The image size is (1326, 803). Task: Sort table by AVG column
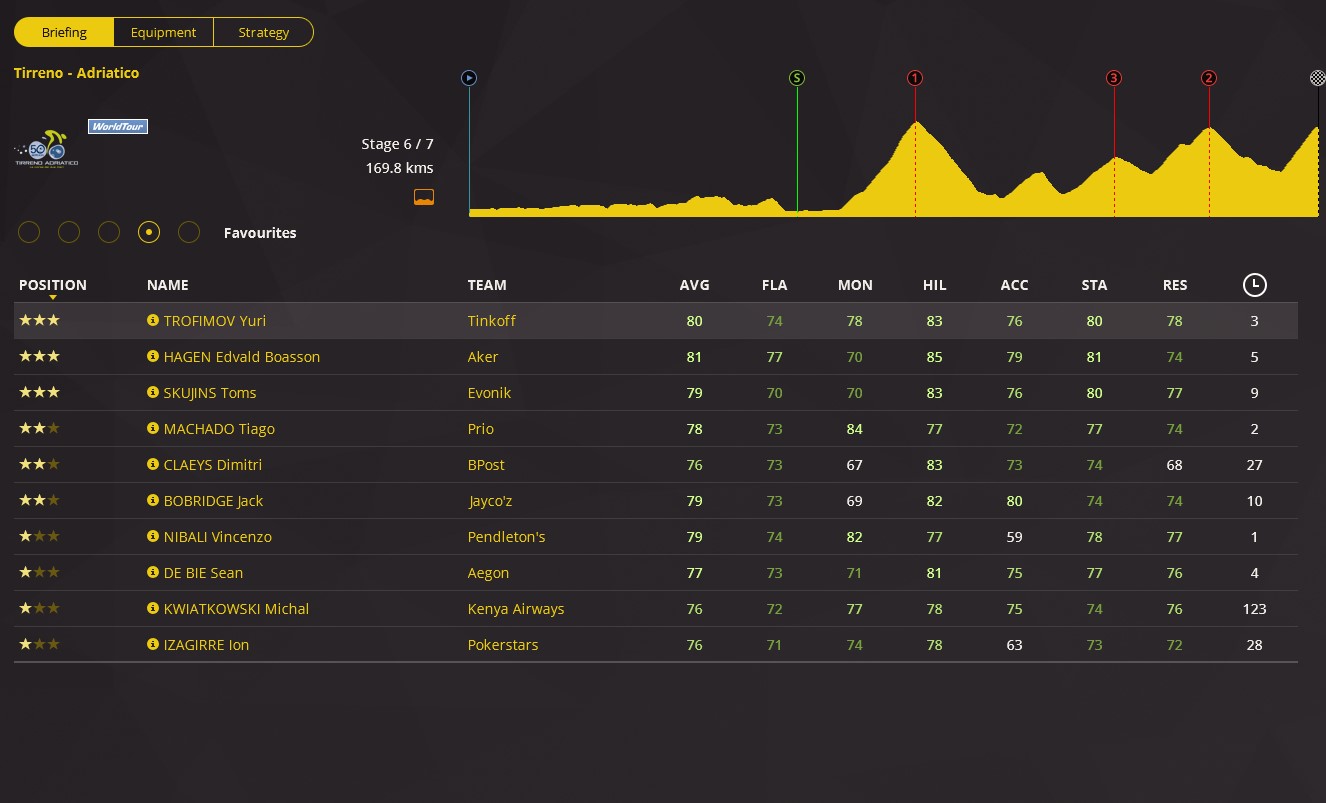(x=695, y=285)
